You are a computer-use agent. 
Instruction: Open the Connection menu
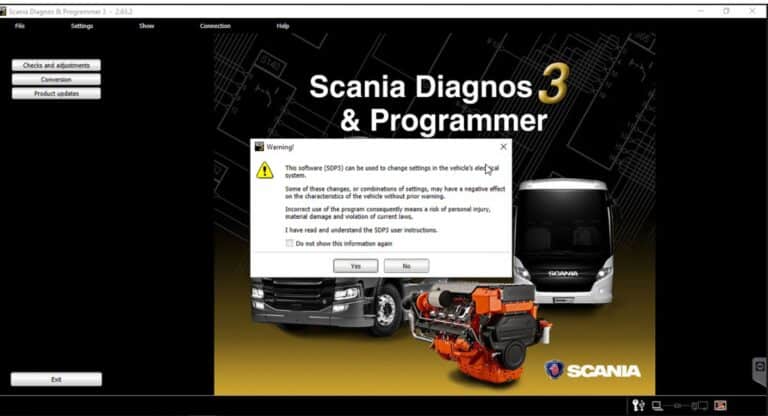[215, 26]
